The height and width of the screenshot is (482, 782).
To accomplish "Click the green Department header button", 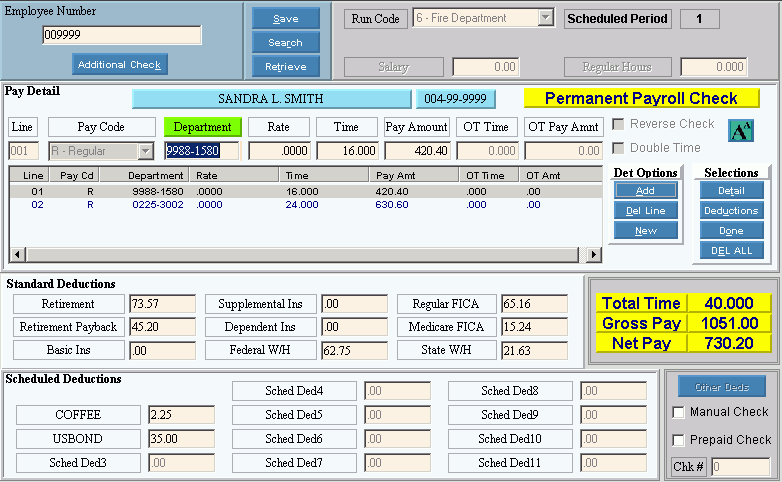I will click(203, 127).
